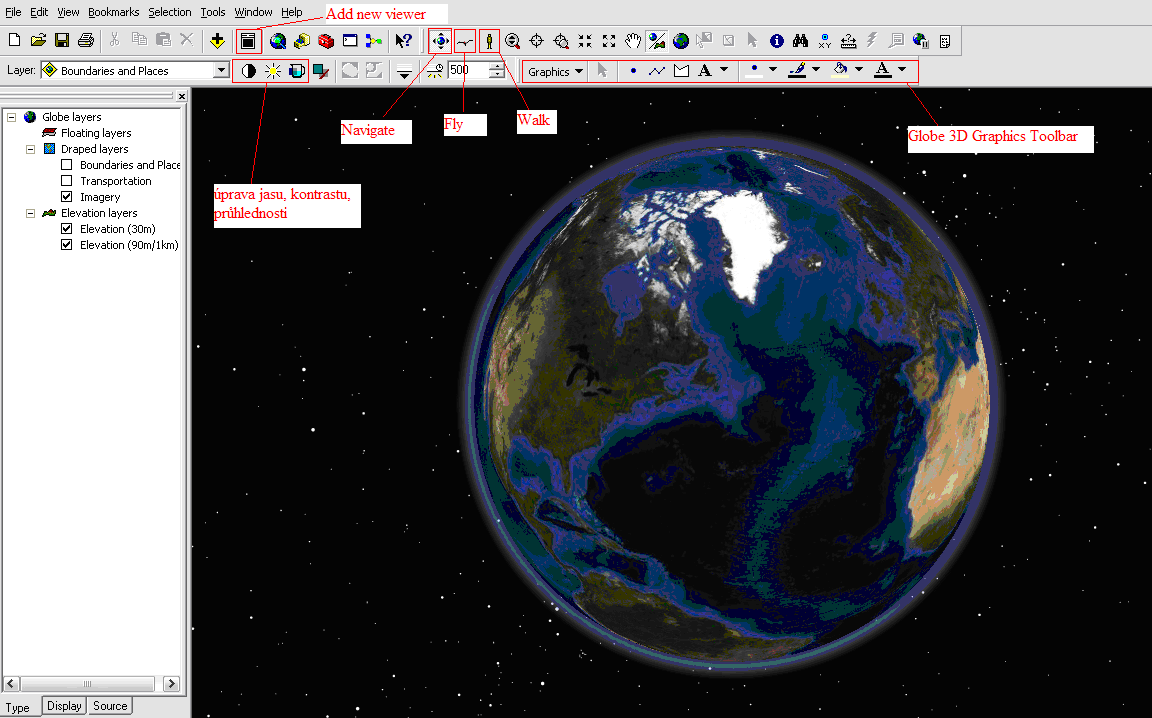Select the zoom in/out magnifier tool
Image resolution: width=1152 pixels, height=718 pixels.
pyautogui.click(x=513, y=41)
